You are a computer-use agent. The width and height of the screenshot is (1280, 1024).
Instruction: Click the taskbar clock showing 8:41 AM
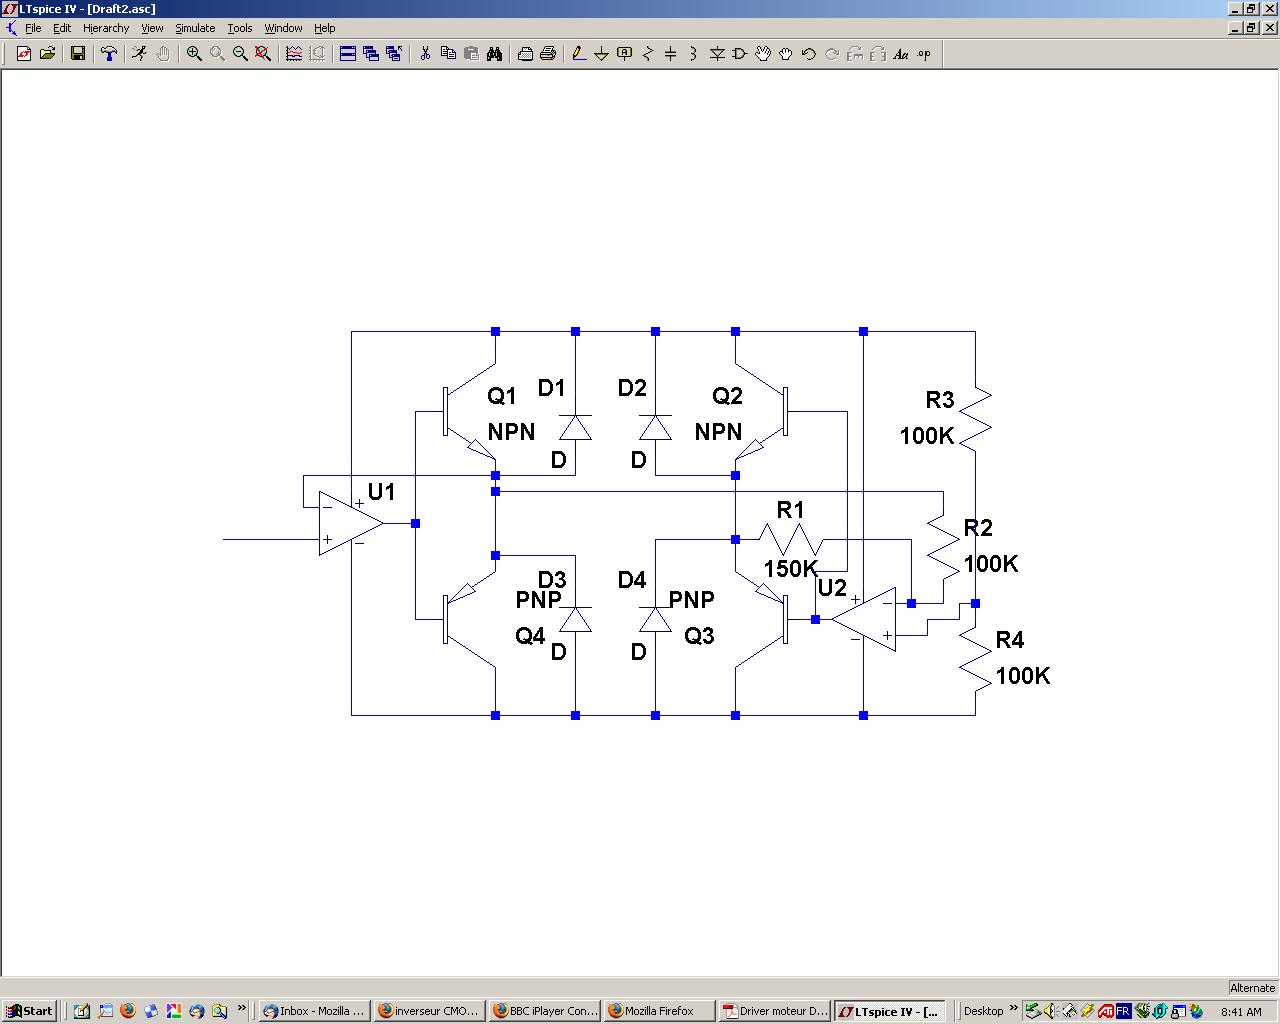[x=1241, y=1012]
